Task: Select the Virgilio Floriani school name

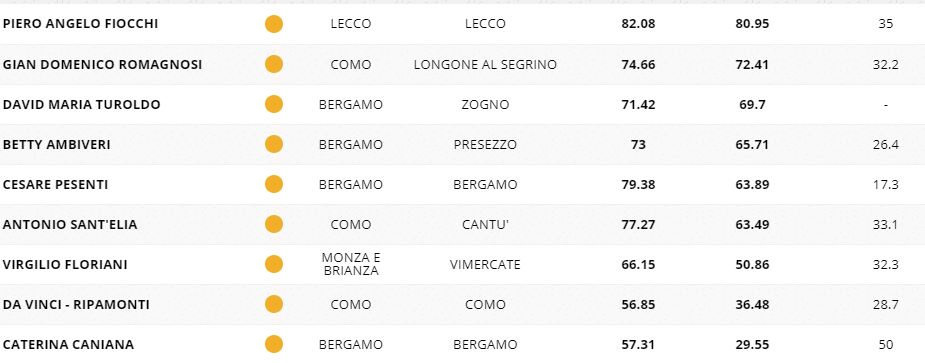Action: tap(65, 264)
